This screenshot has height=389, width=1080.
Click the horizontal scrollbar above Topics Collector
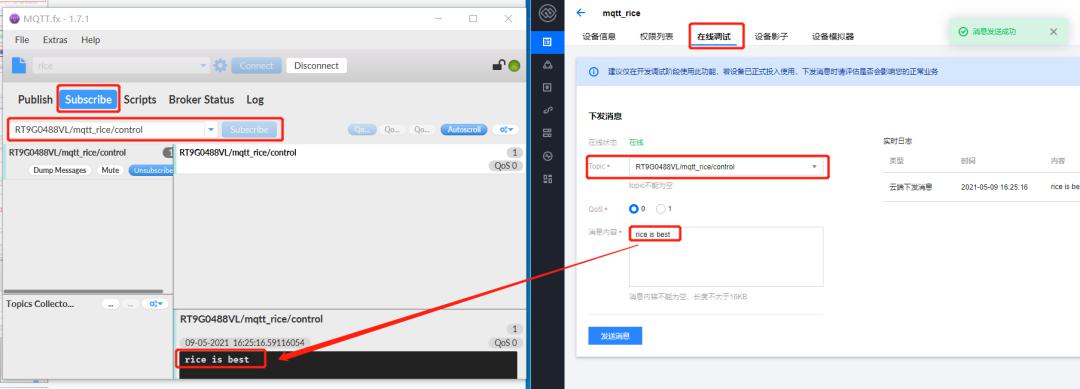[84, 291]
